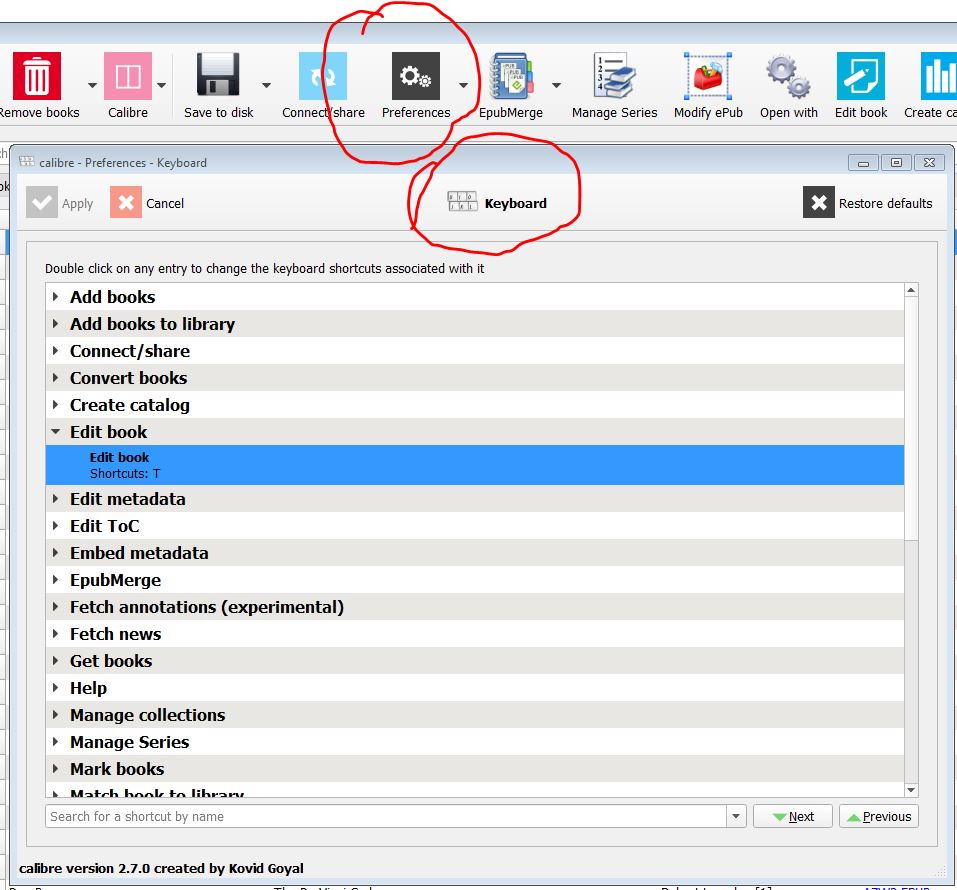Select the Embed metadata group label
957x890 pixels.
[139, 552]
